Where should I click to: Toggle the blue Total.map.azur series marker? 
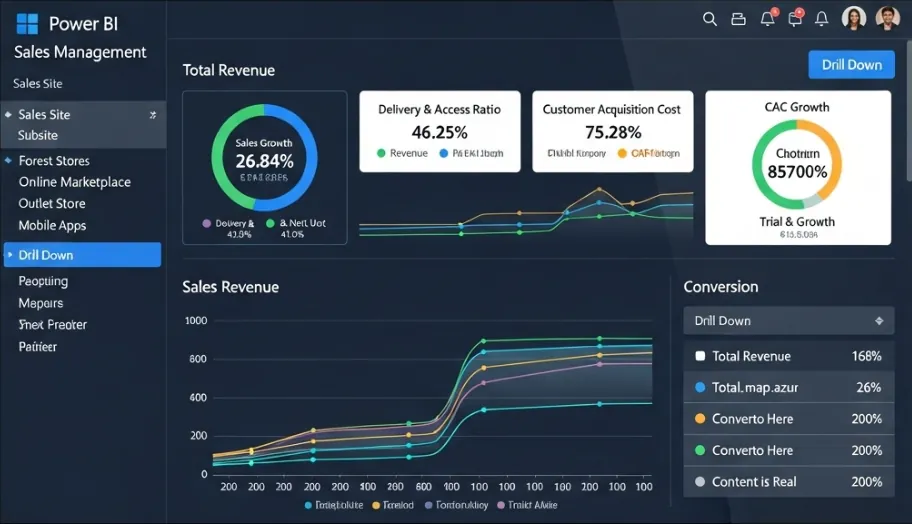coord(700,387)
